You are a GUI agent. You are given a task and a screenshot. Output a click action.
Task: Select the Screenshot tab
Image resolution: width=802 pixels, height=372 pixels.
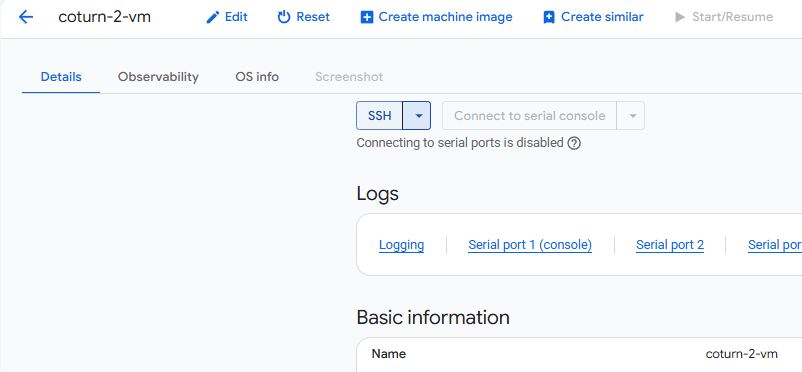click(349, 77)
